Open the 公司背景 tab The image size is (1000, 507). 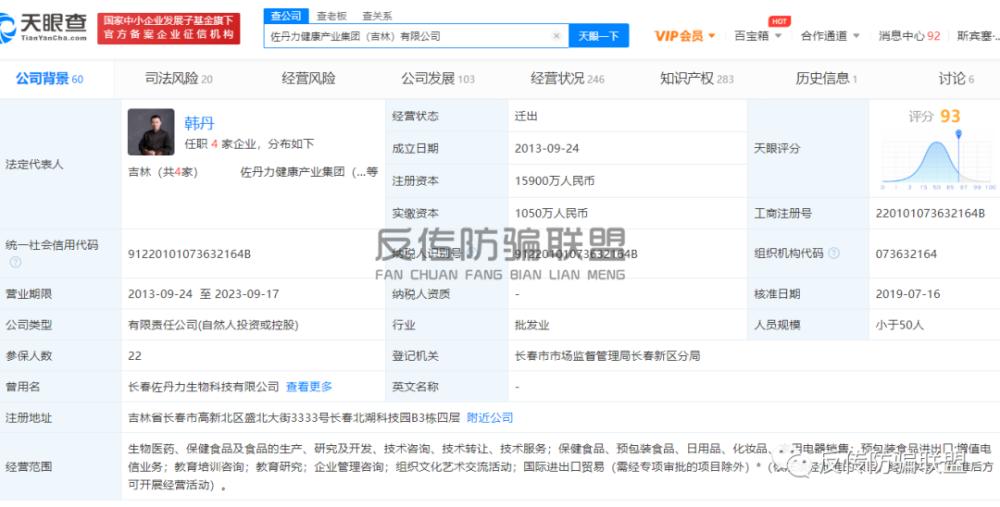(x=50, y=79)
